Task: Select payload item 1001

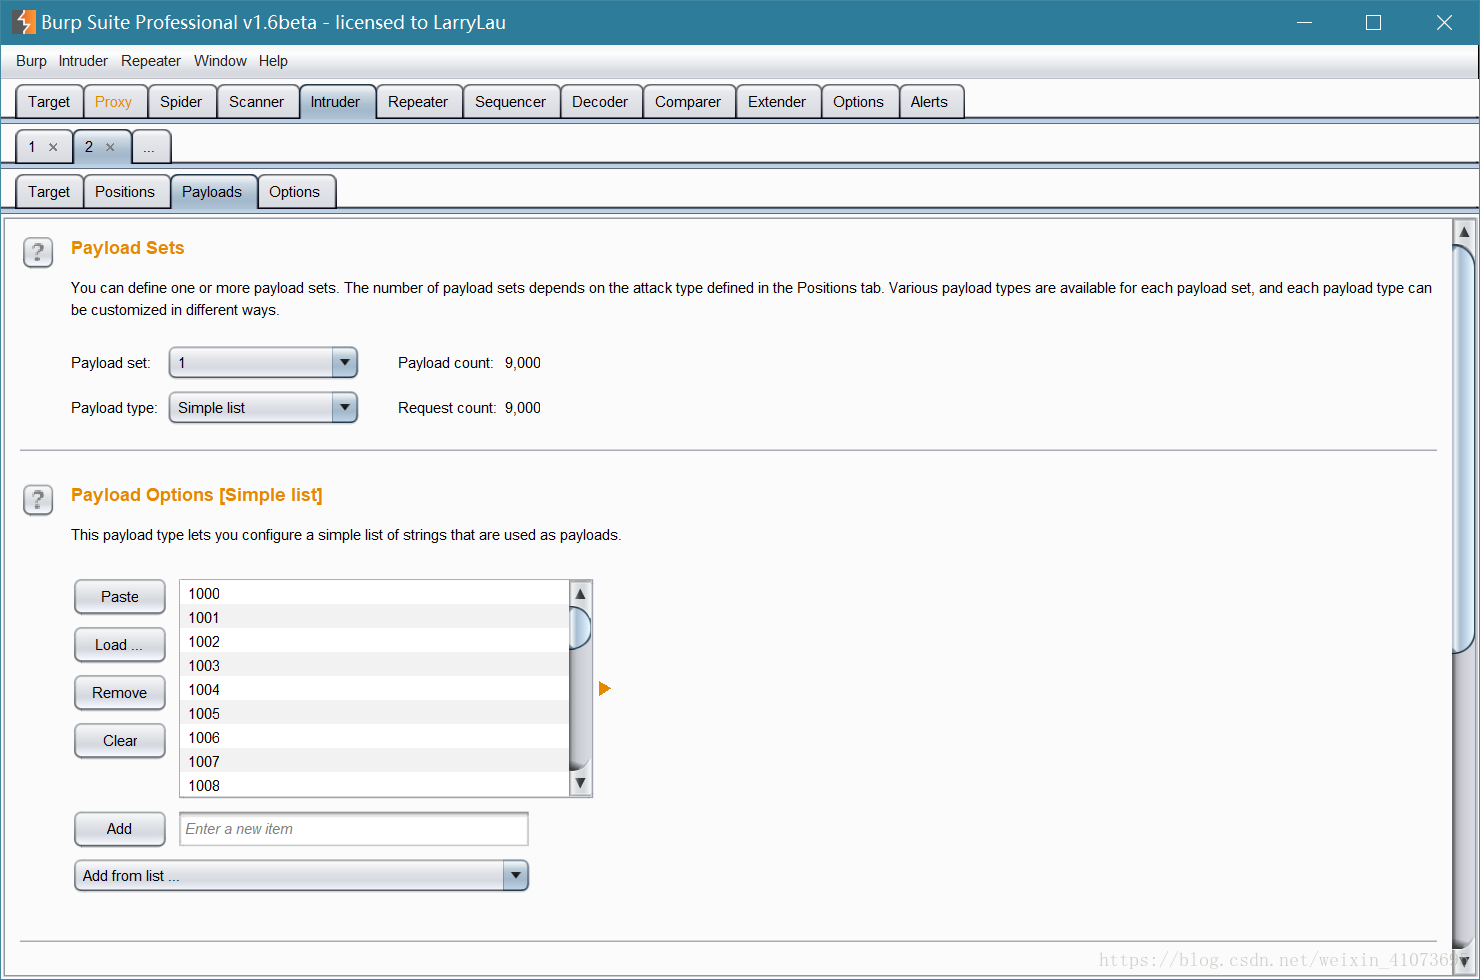Action: 374,617
